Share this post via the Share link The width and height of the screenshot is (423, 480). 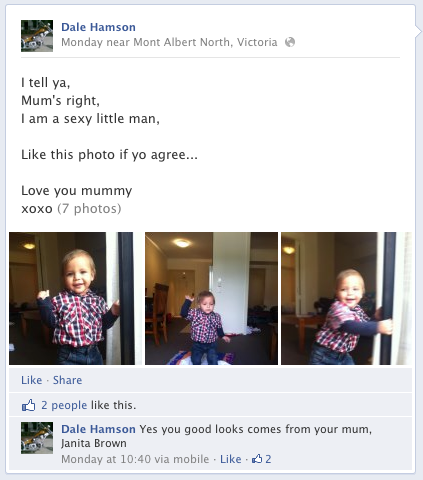click(x=67, y=380)
